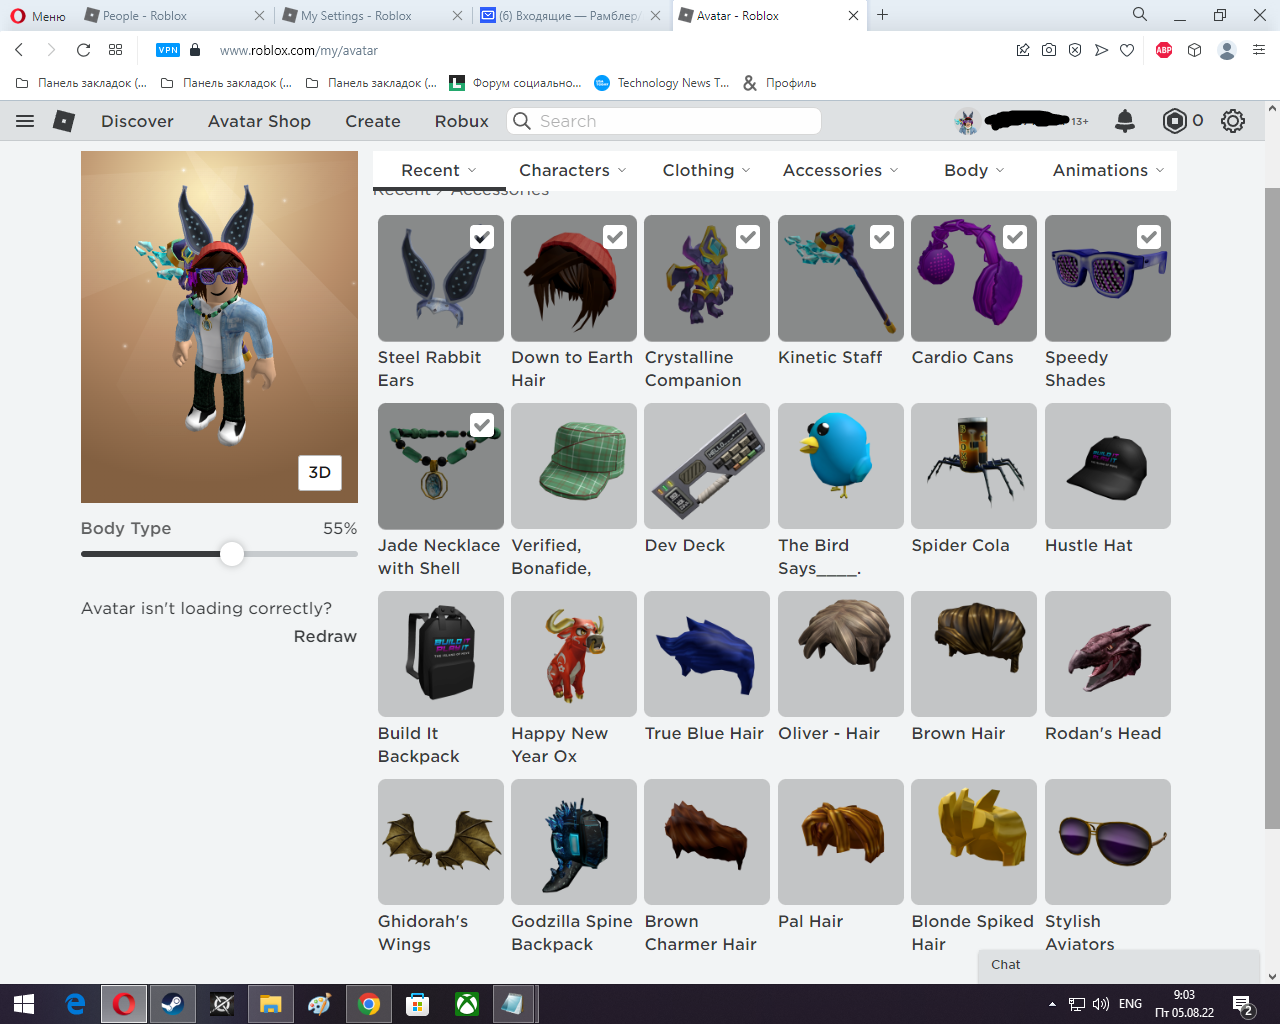
Task: Equip the Verified, Bonafide hat
Action: (574, 466)
